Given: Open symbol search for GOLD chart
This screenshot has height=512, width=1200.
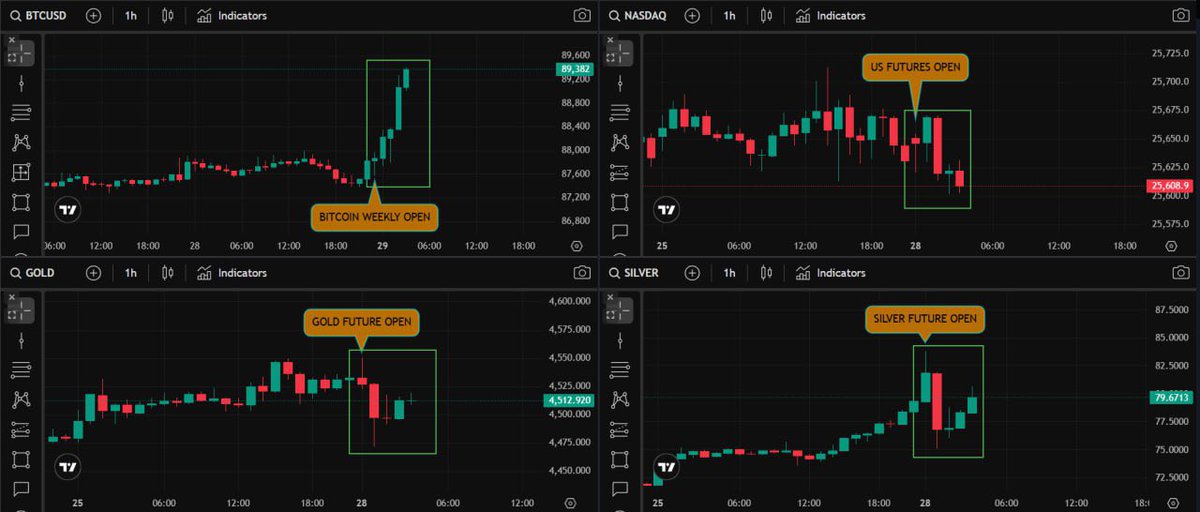Looking at the screenshot, I should [x=32, y=272].
